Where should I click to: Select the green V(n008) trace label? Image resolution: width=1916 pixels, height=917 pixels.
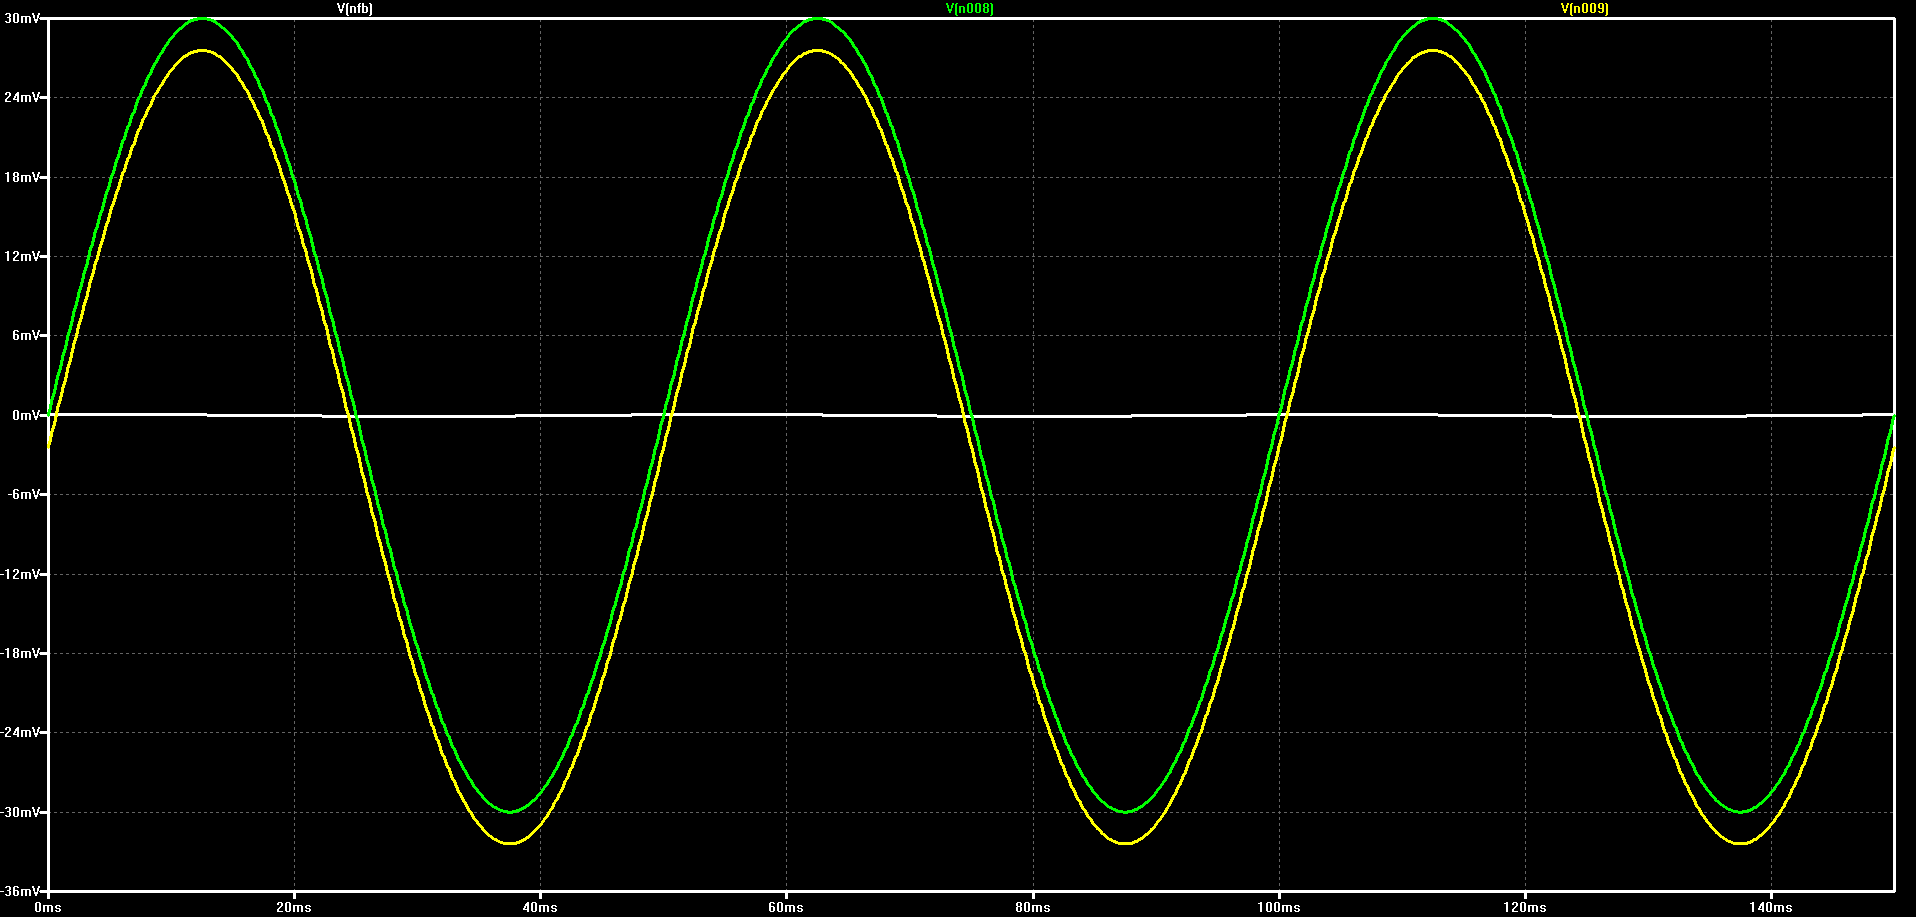pyautogui.click(x=969, y=8)
